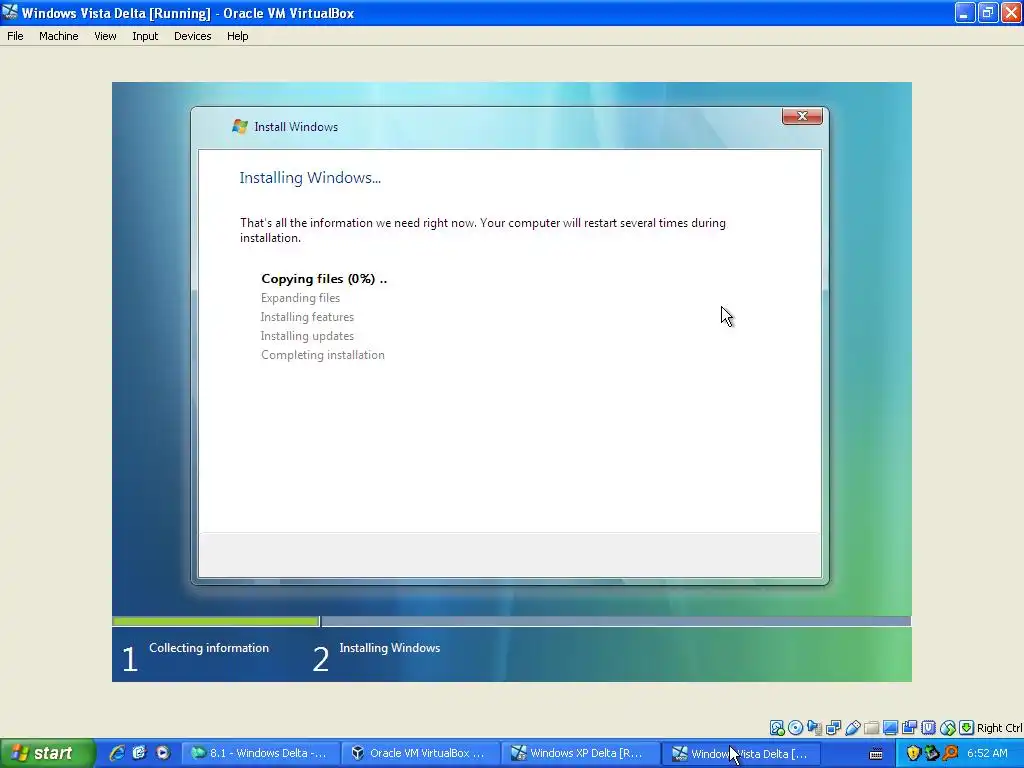The width and height of the screenshot is (1024, 768).
Task: Switch to Oracle VM VirtualBox manager taskbar button
Action: tap(420, 753)
